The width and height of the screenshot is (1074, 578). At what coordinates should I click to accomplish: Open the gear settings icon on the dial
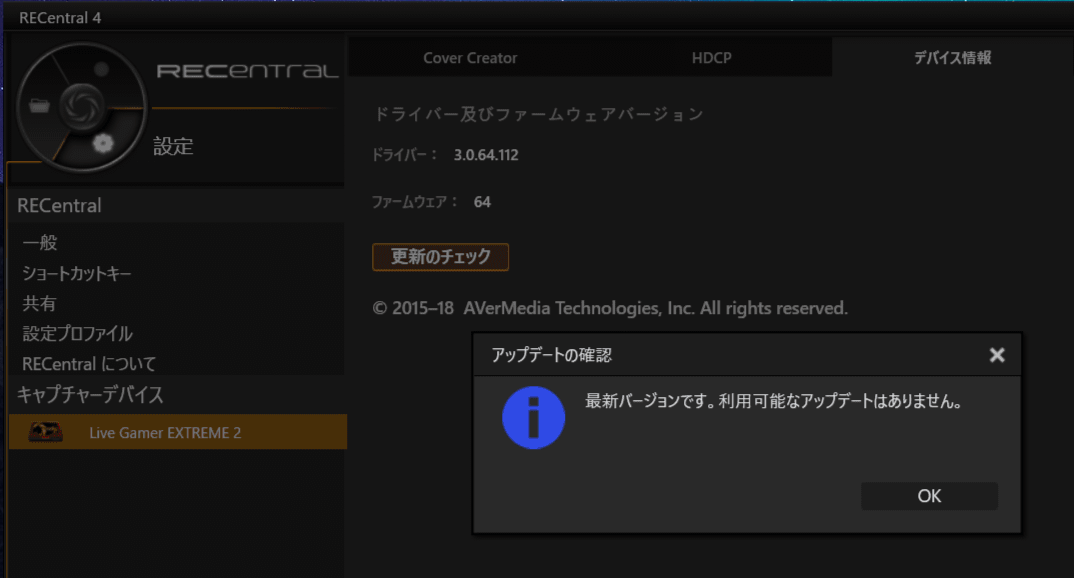pos(103,143)
